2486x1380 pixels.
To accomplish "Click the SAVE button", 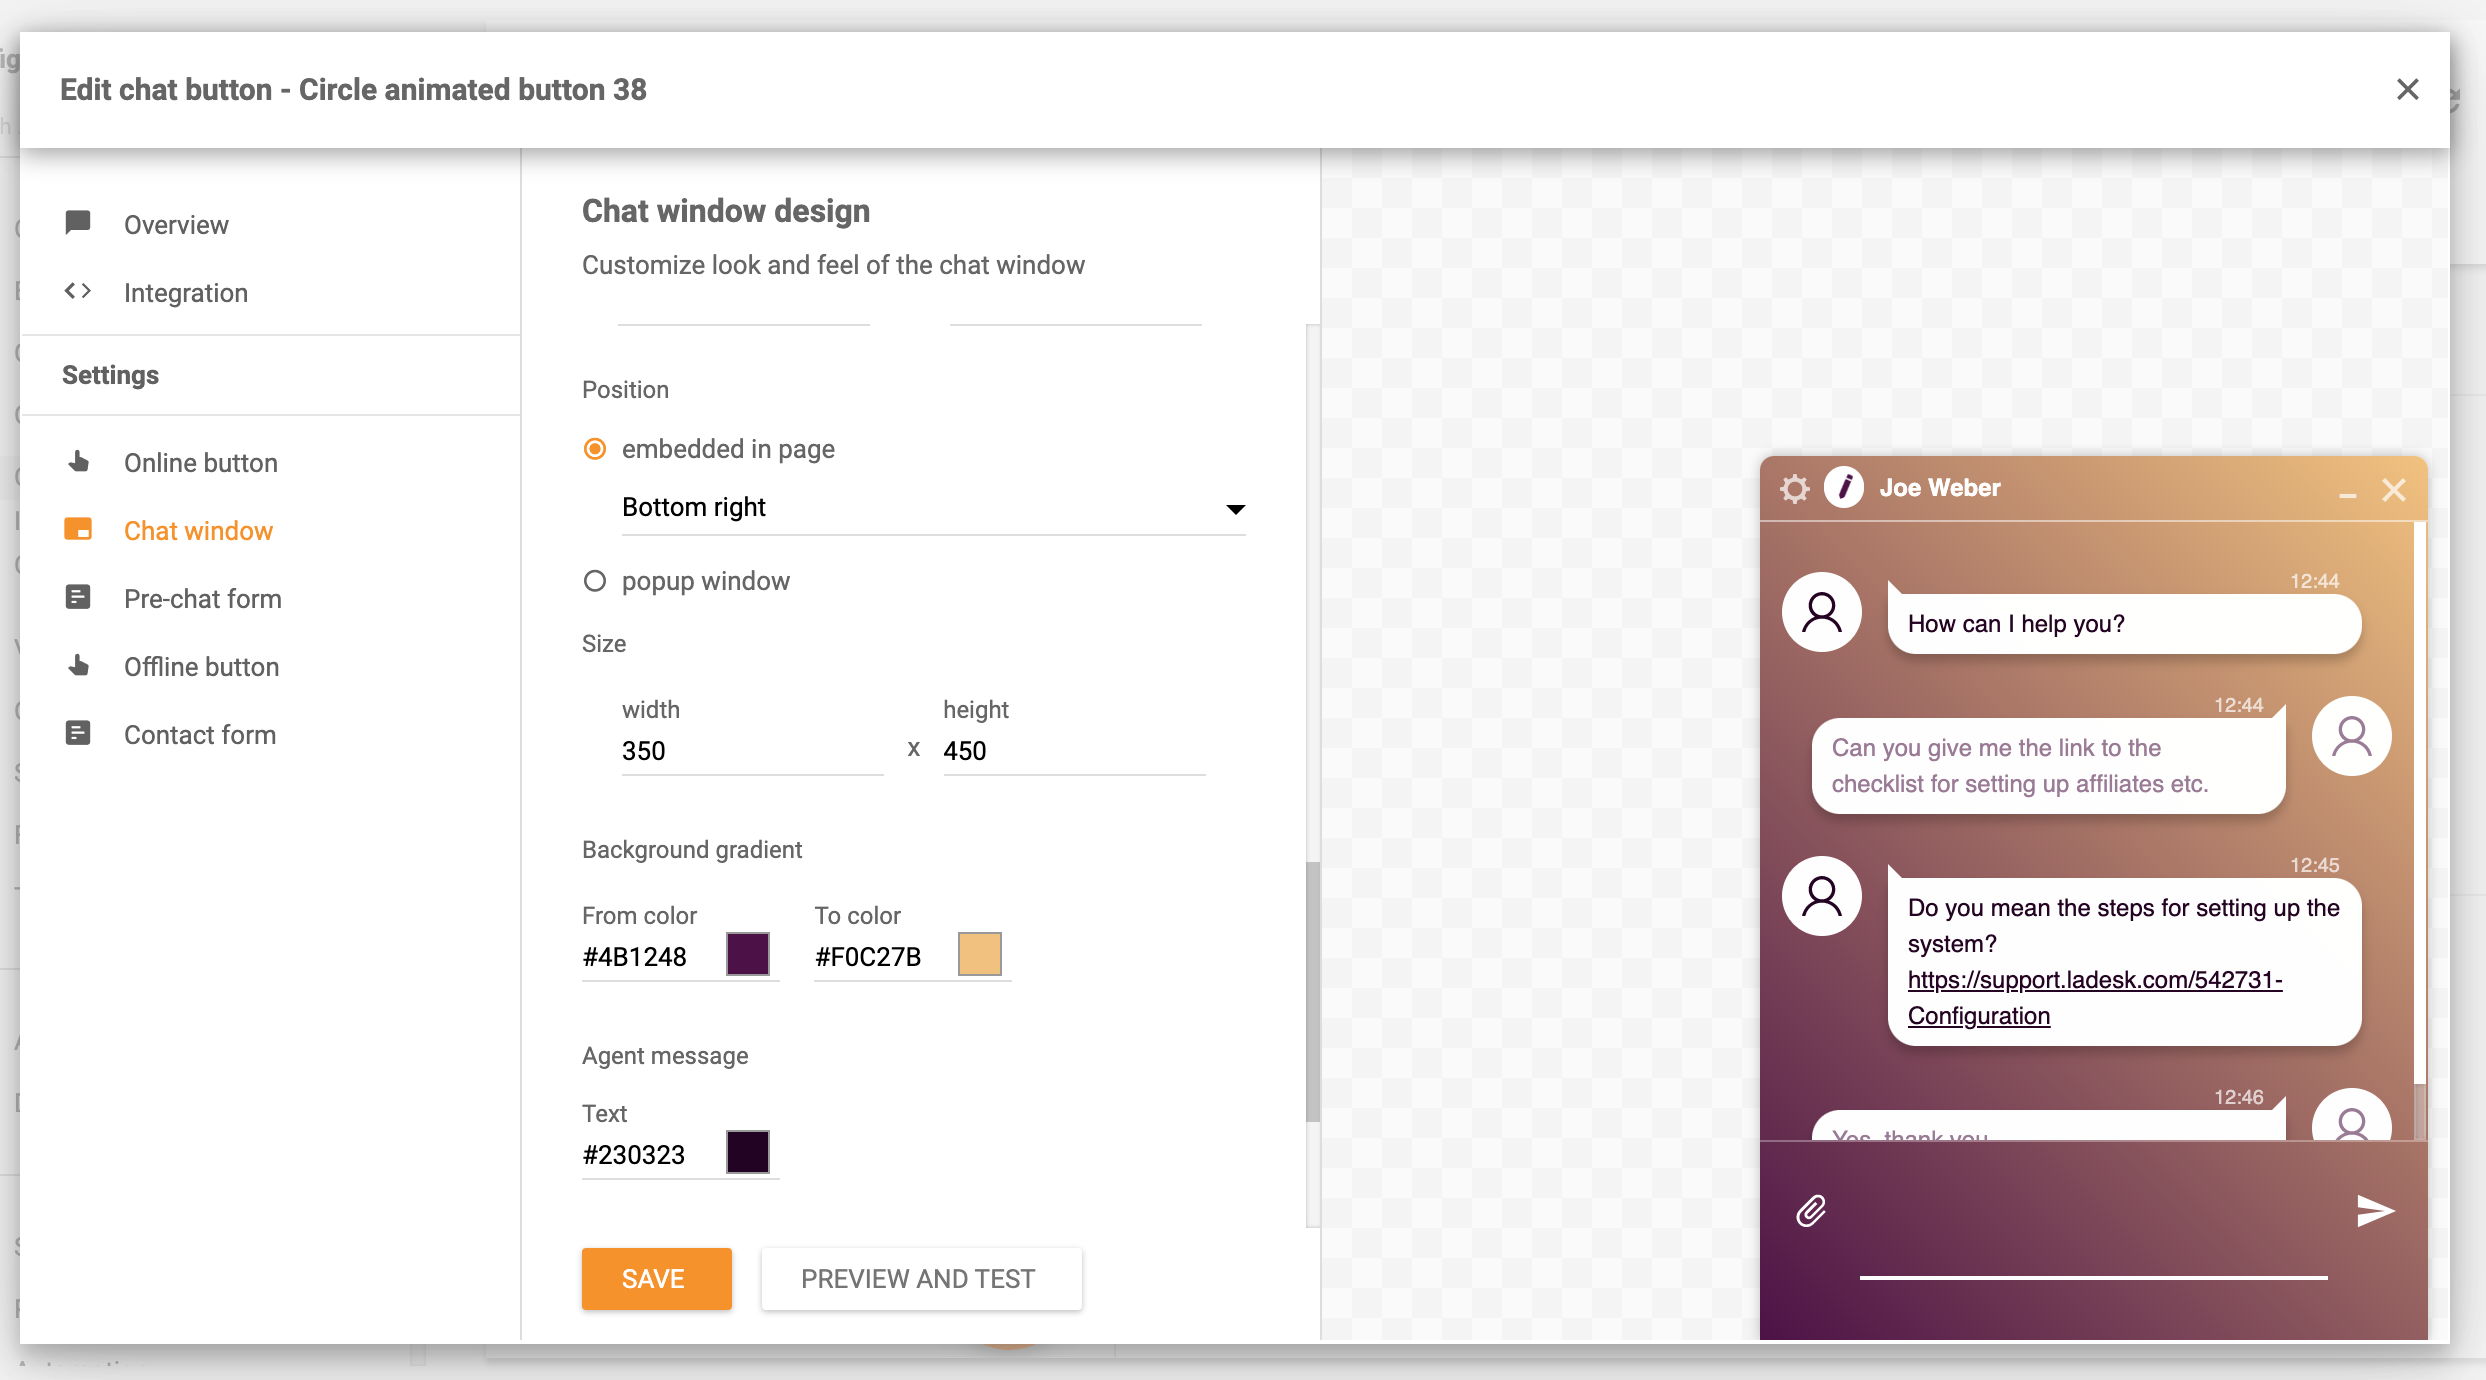I will tap(655, 1278).
